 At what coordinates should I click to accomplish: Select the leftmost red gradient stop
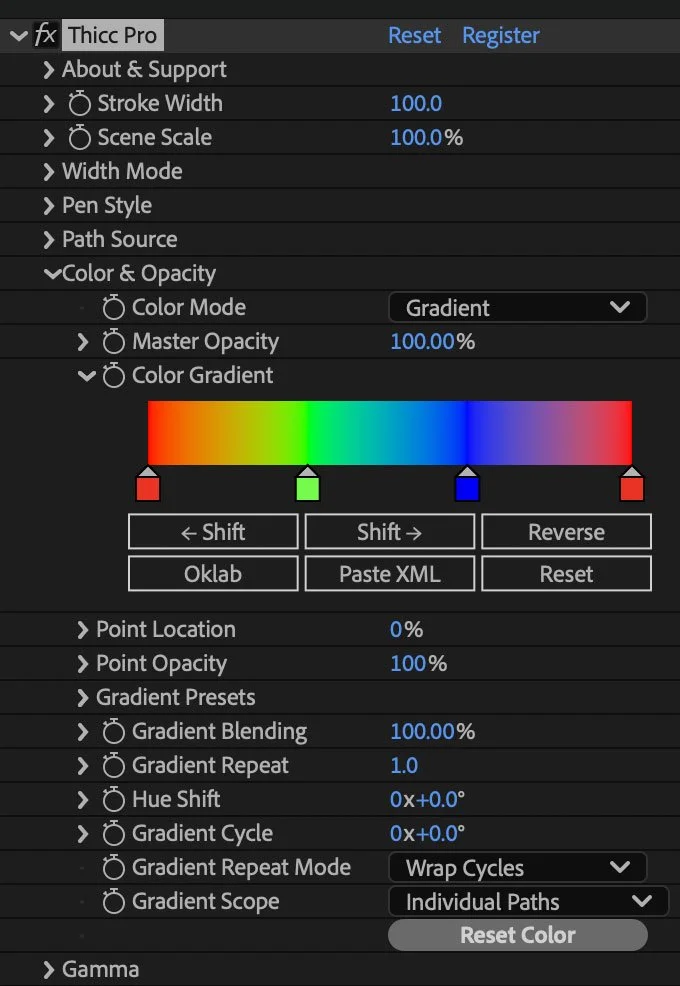point(148,484)
